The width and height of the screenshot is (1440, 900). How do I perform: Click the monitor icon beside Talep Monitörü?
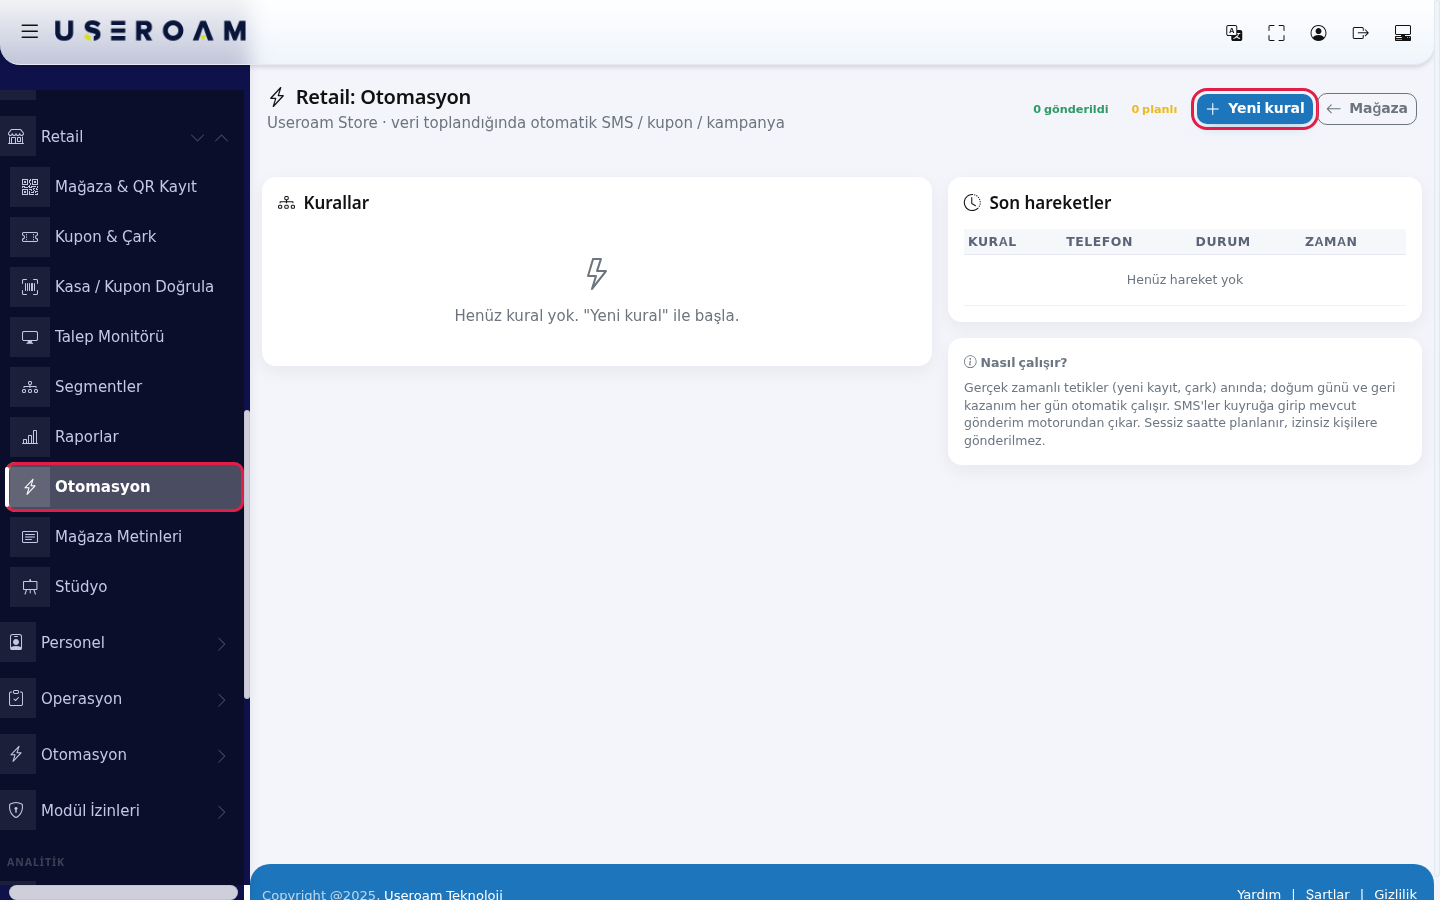[x=30, y=337]
